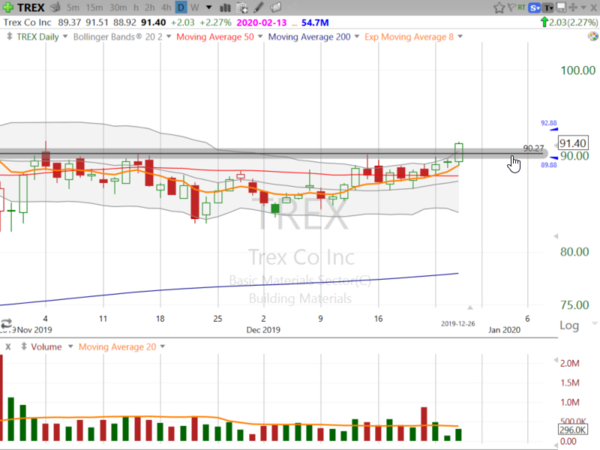Screen dimensions: 600x450
Task: Switch to 4h timeframe
Action: point(166,7)
